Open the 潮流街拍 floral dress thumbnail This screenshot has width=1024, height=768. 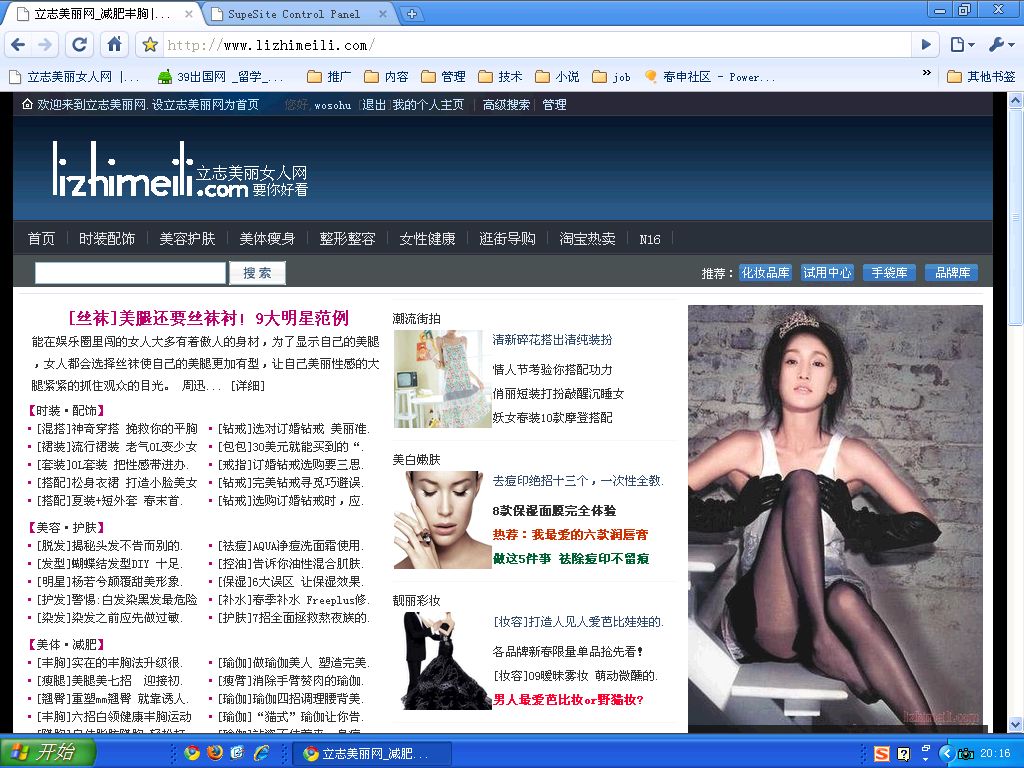pos(442,379)
